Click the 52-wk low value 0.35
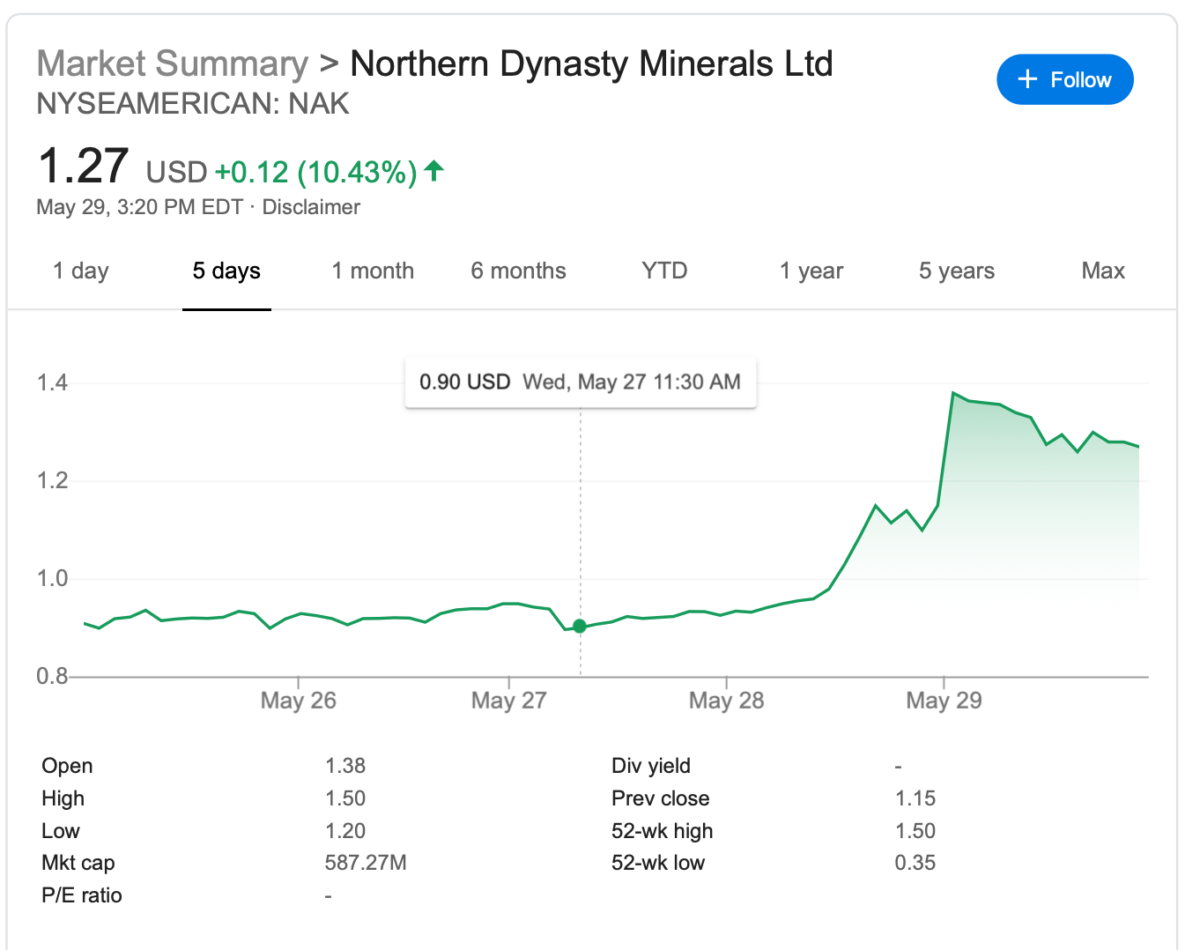The image size is (1200, 950). tap(916, 863)
